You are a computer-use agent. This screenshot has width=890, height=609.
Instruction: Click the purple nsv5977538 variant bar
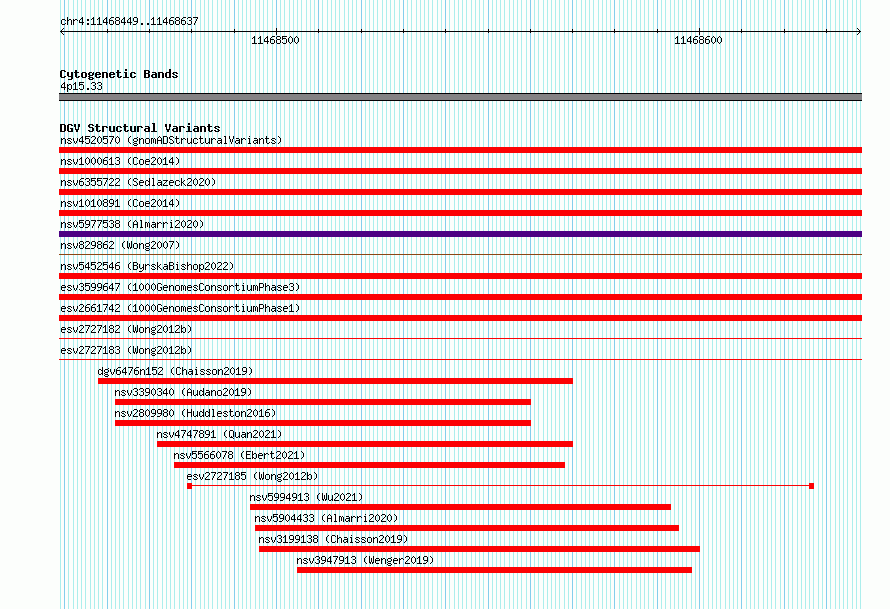coord(460,234)
